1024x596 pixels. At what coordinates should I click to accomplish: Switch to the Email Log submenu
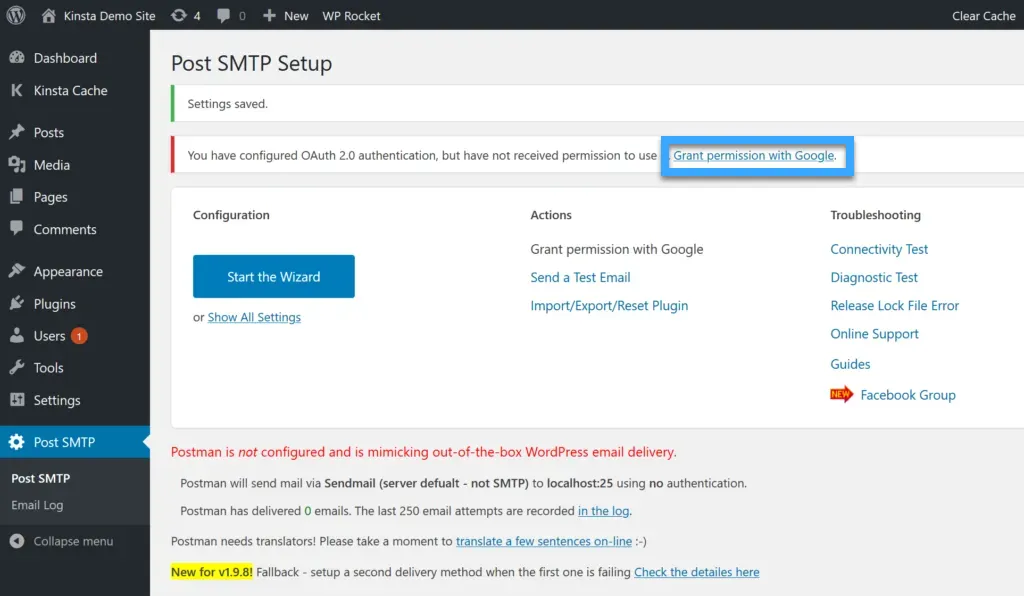[39, 506]
